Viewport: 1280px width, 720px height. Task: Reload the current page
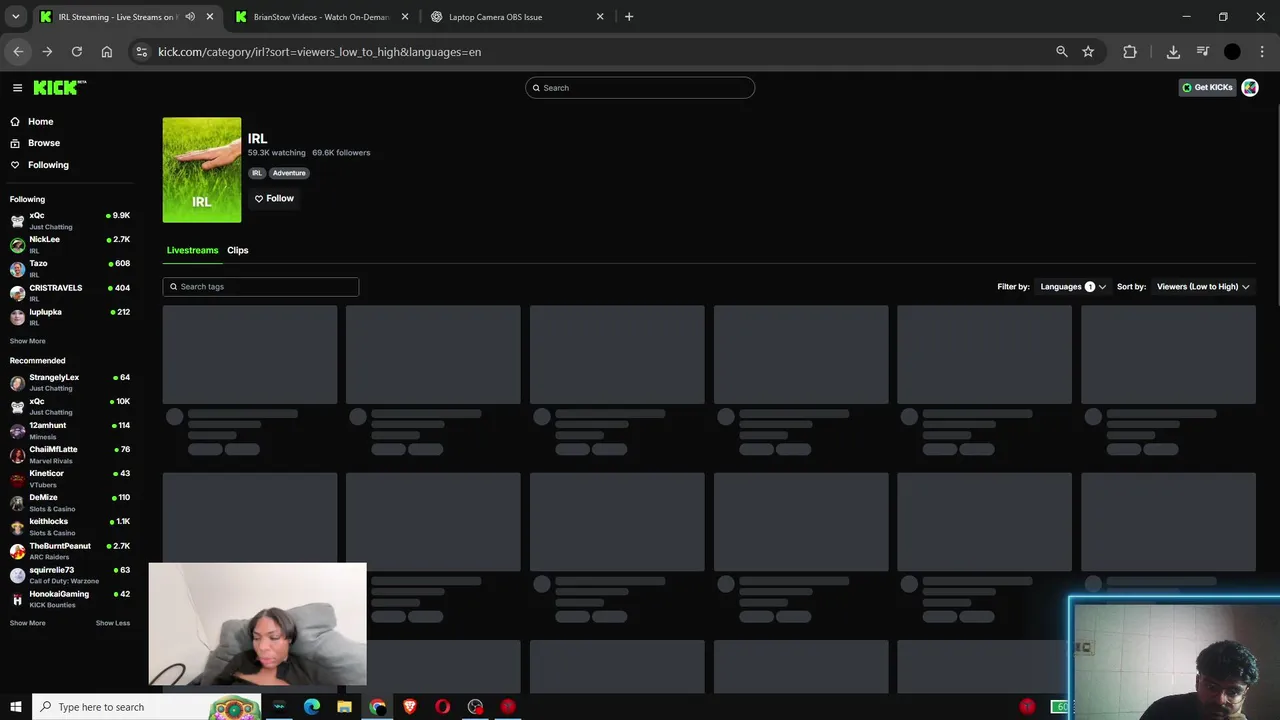point(77,52)
